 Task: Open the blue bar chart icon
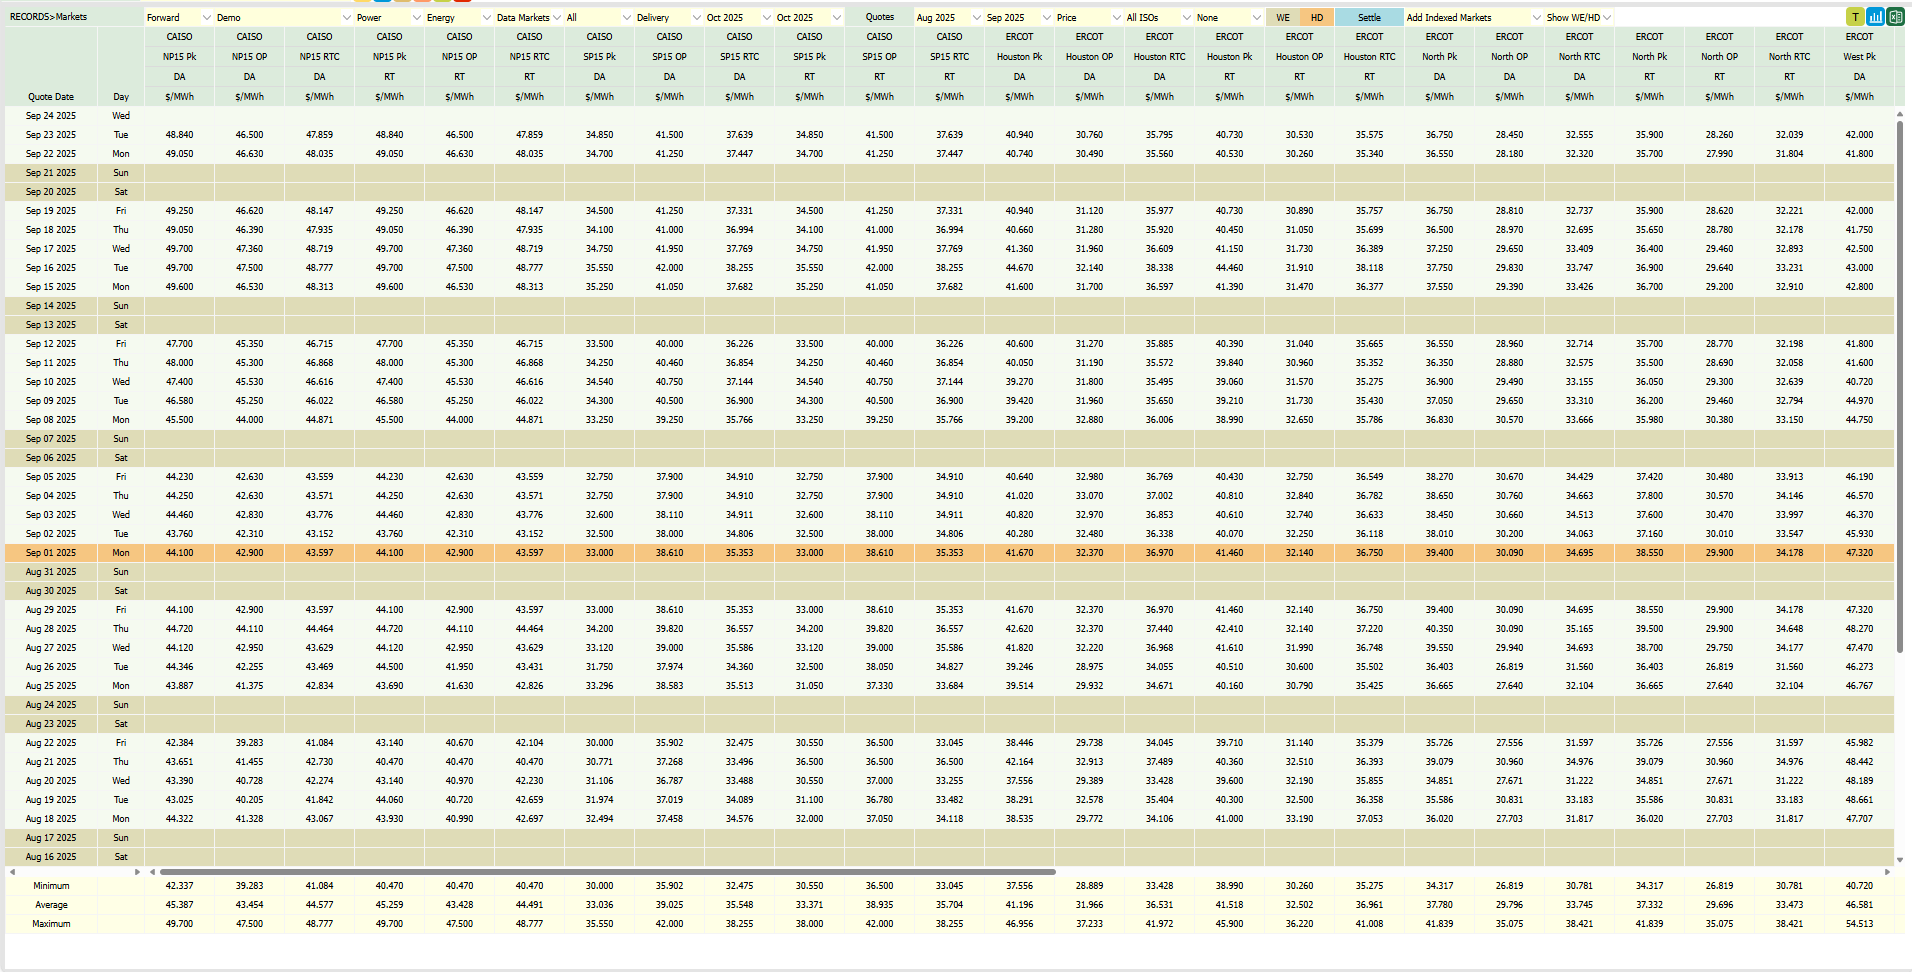(x=1875, y=17)
